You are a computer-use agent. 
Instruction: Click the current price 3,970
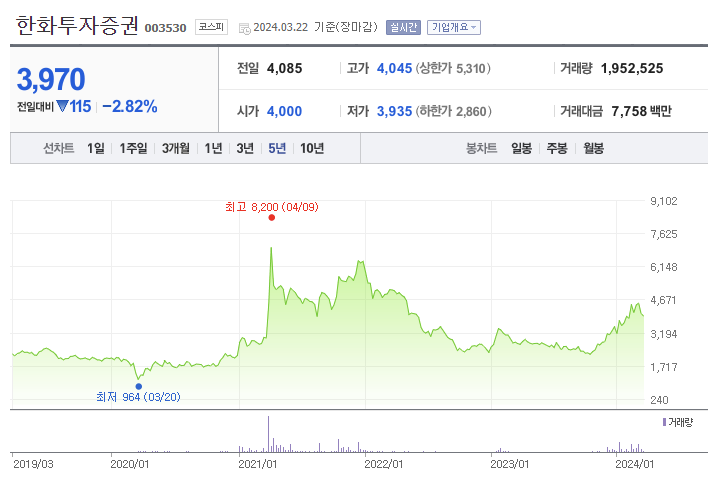[x=51, y=80]
